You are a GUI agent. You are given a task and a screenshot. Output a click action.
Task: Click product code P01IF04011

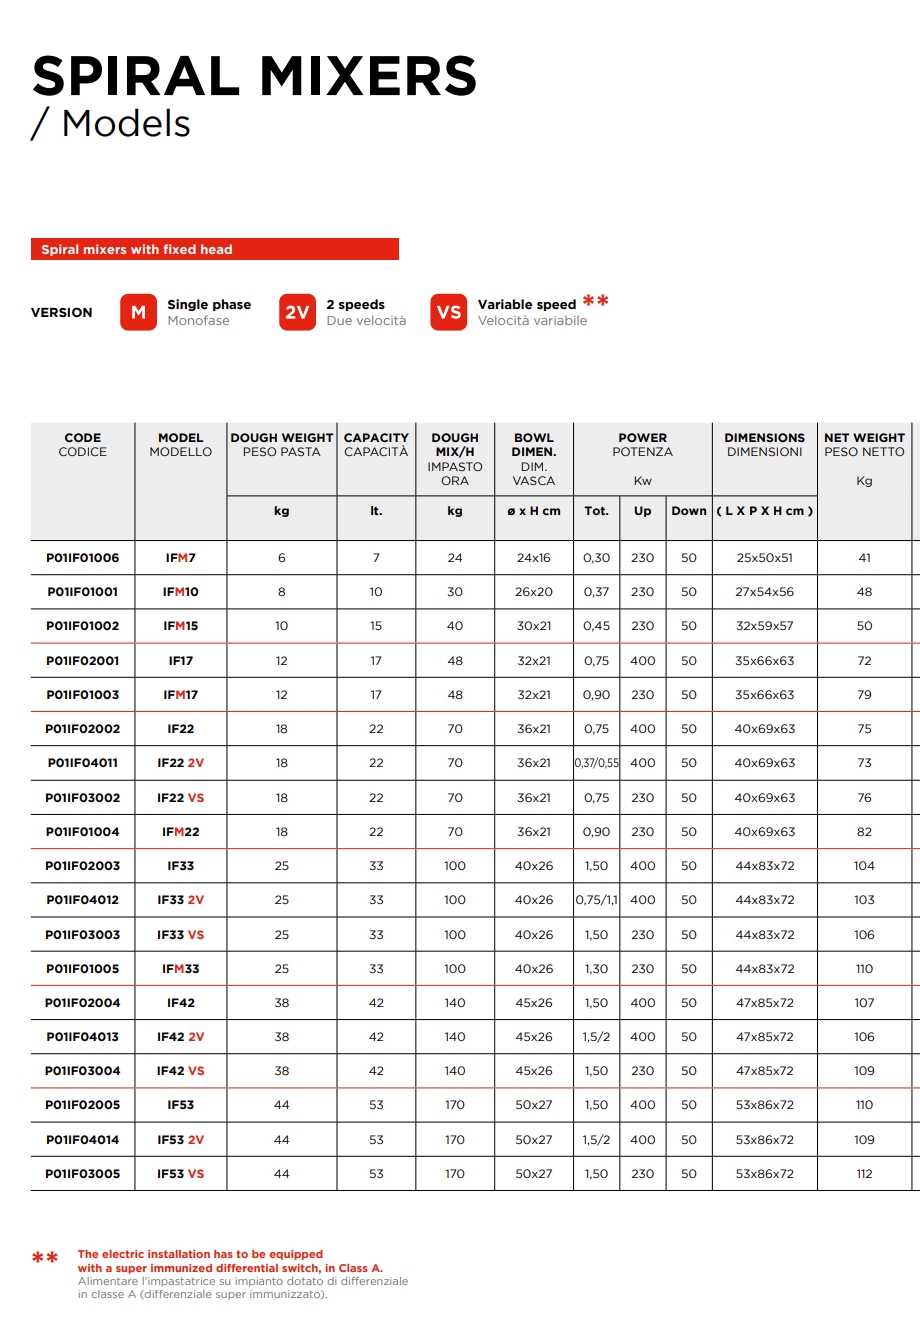(x=83, y=763)
